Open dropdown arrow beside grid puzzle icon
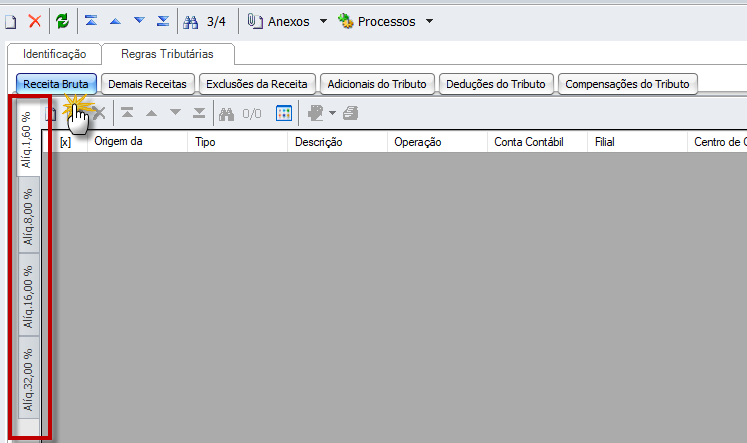Screen dimensions: 747x443 click(x=333, y=113)
